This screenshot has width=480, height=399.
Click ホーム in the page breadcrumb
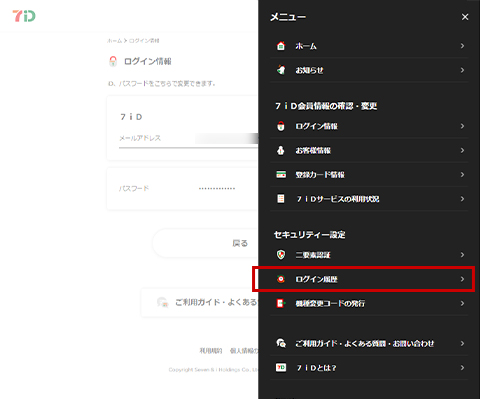[x=114, y=41]
